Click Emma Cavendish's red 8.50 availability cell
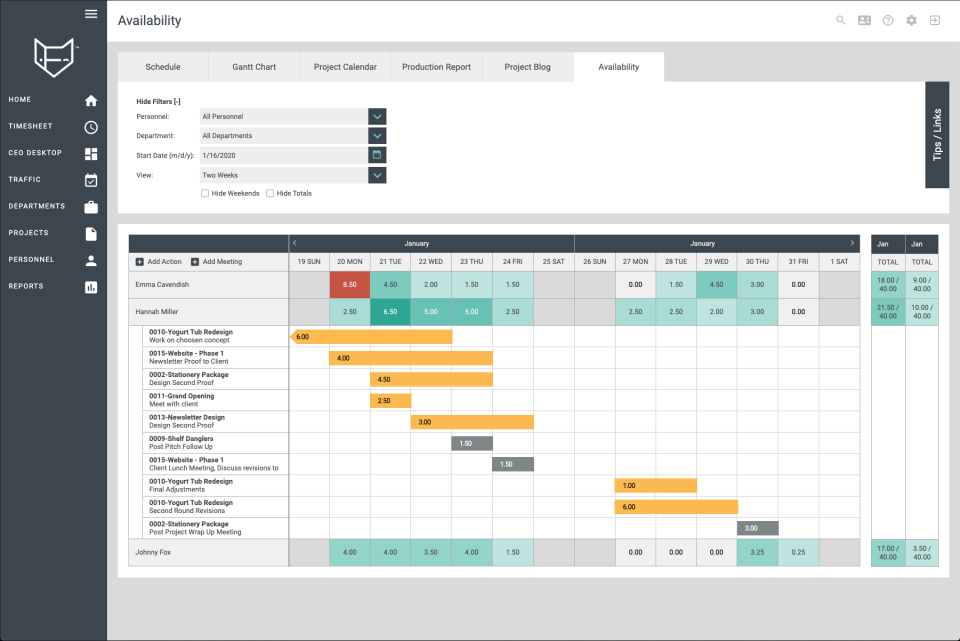 pos(349,286)
